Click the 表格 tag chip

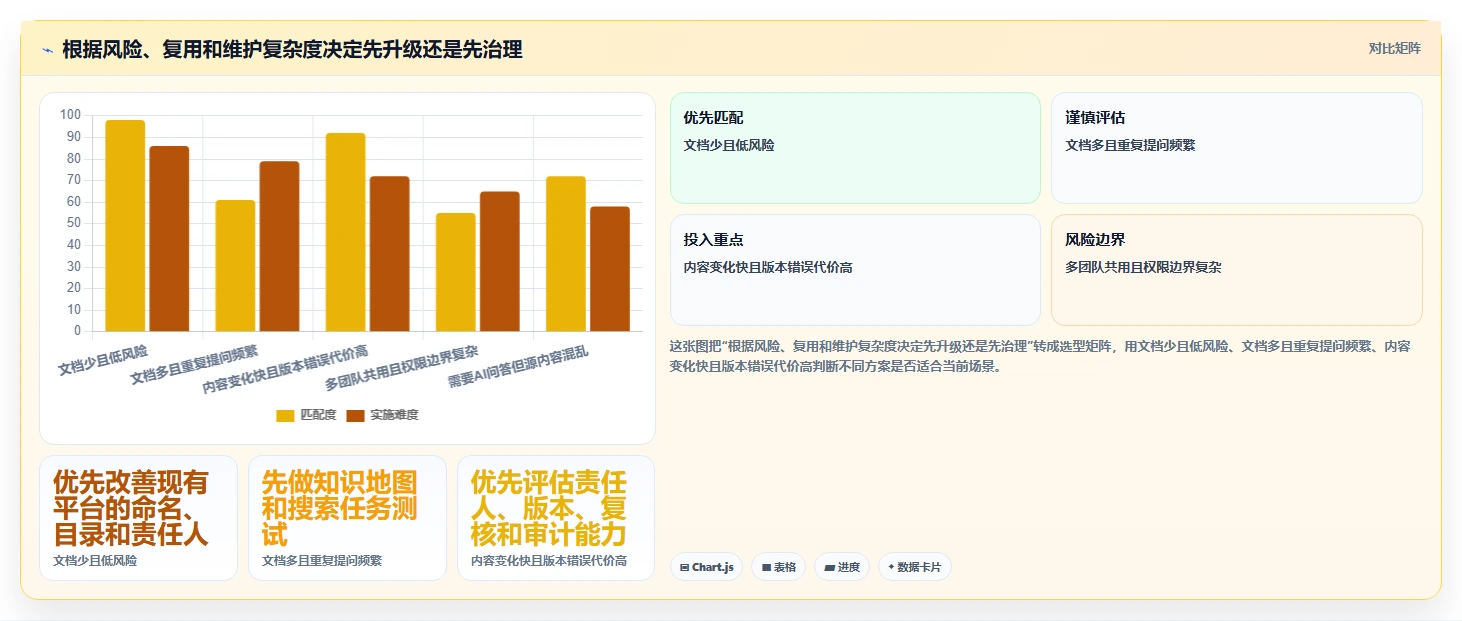(779, 567)
